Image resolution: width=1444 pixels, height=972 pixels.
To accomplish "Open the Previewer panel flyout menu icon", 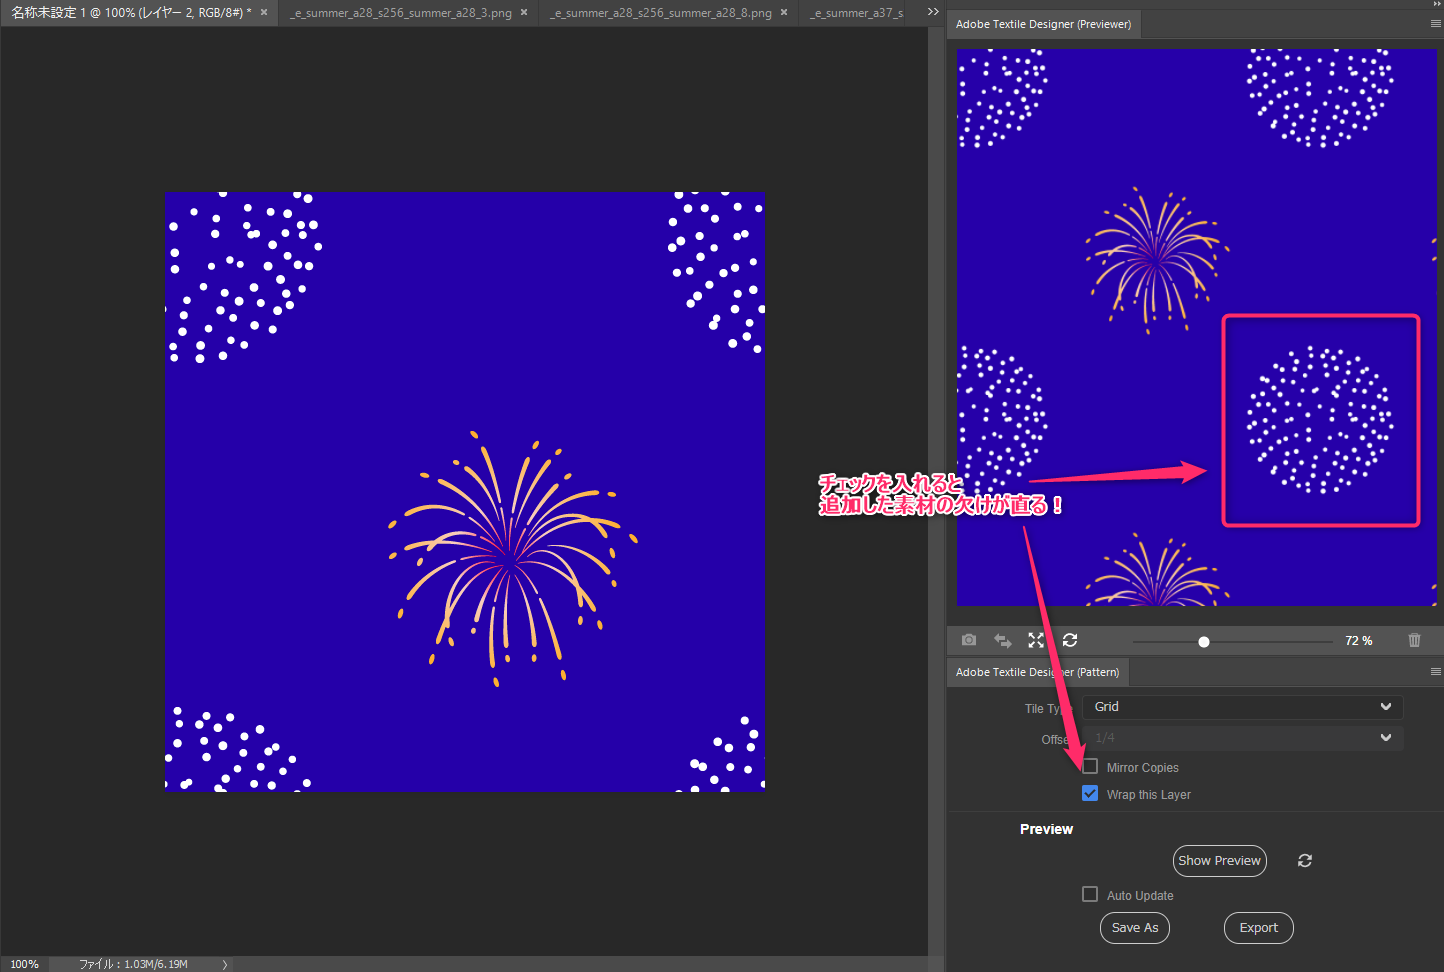I will tap(1436, 24).
